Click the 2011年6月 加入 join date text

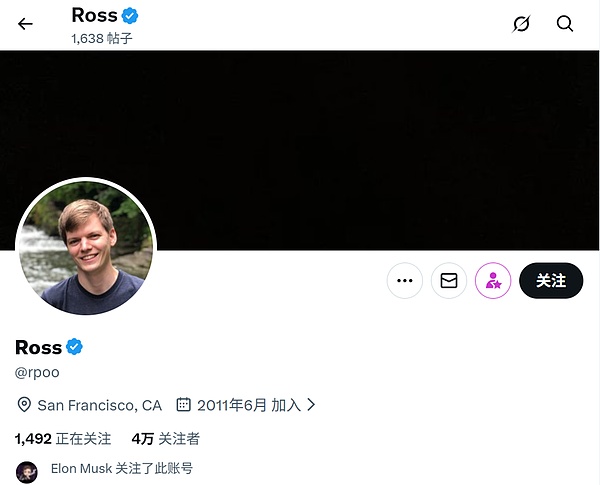click(x=248, y=405)
